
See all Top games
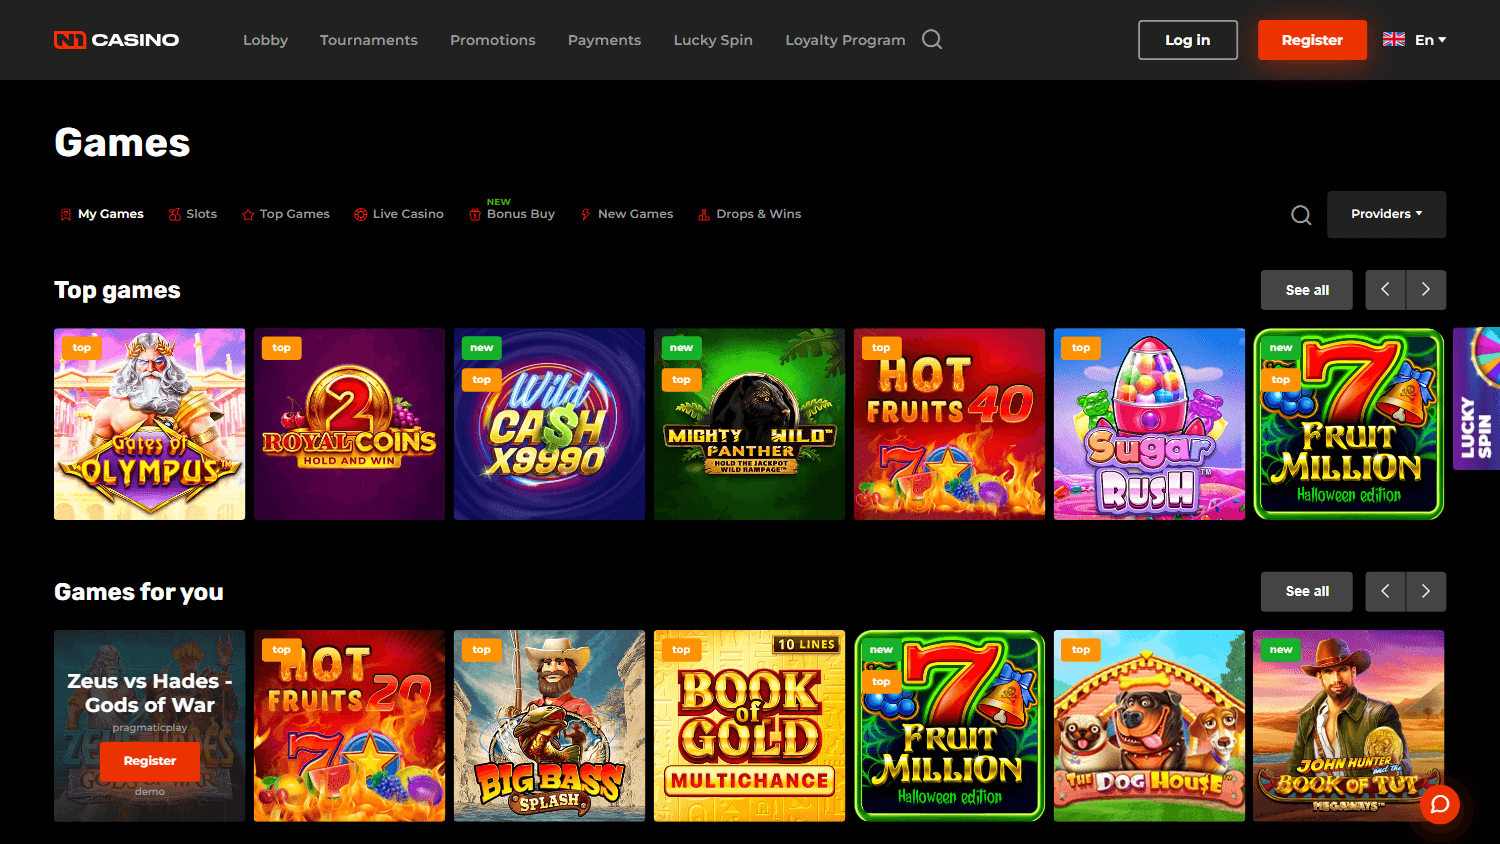(1306, 290)
